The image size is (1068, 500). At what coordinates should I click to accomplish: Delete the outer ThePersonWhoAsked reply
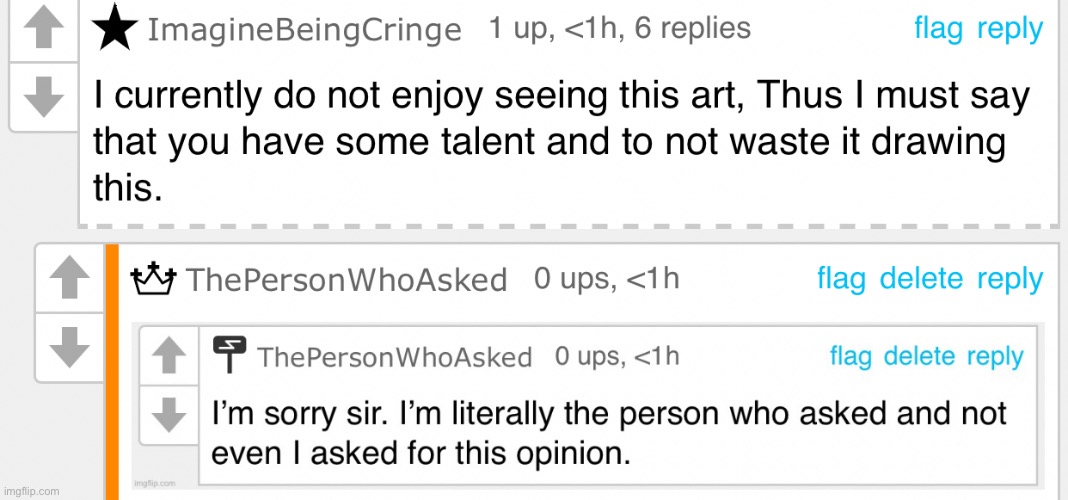pyautogui.click(x=920, y=279)
